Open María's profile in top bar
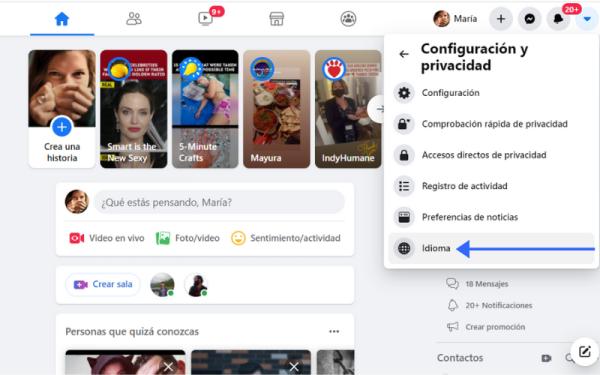Image resolution: width=600 pixels, height=375 pixels. 455,19
